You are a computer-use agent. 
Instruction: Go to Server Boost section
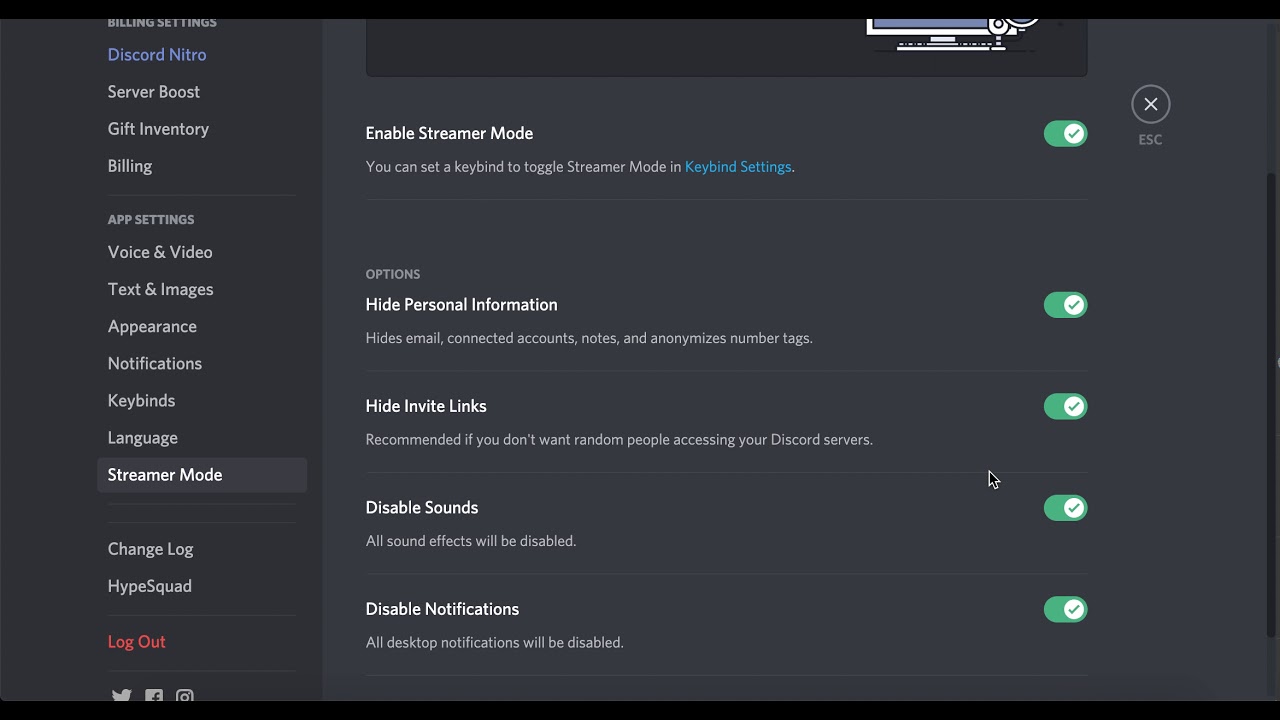[154, 92]
